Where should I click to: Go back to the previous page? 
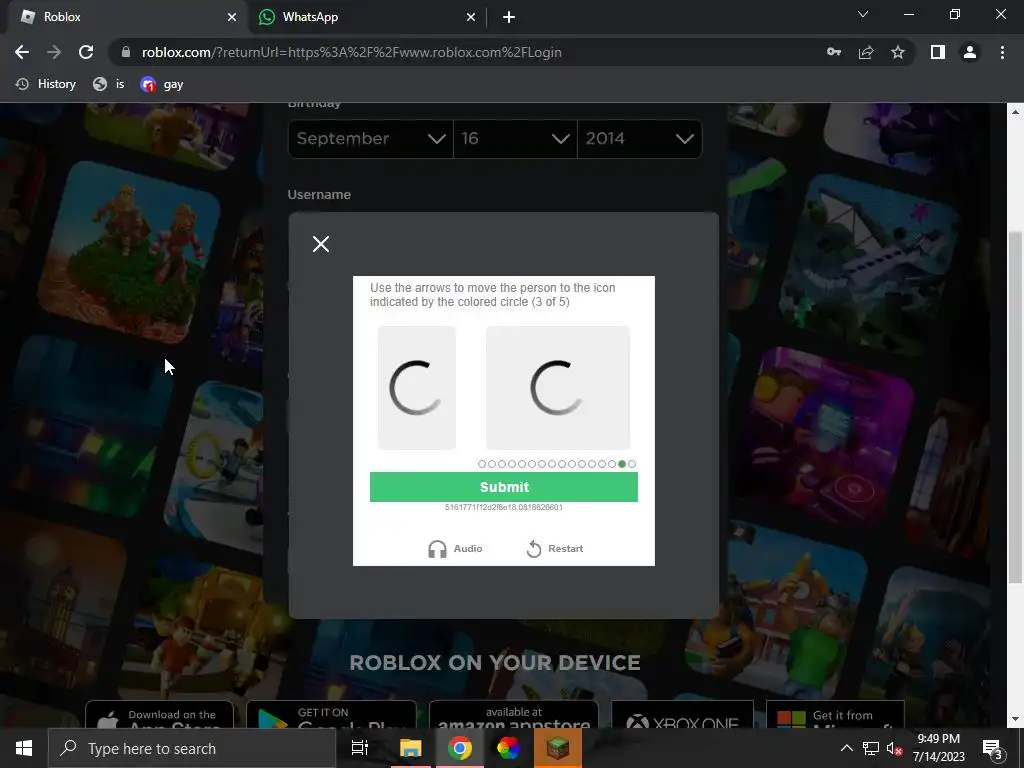pyautogui.click(x=22, y=52)
